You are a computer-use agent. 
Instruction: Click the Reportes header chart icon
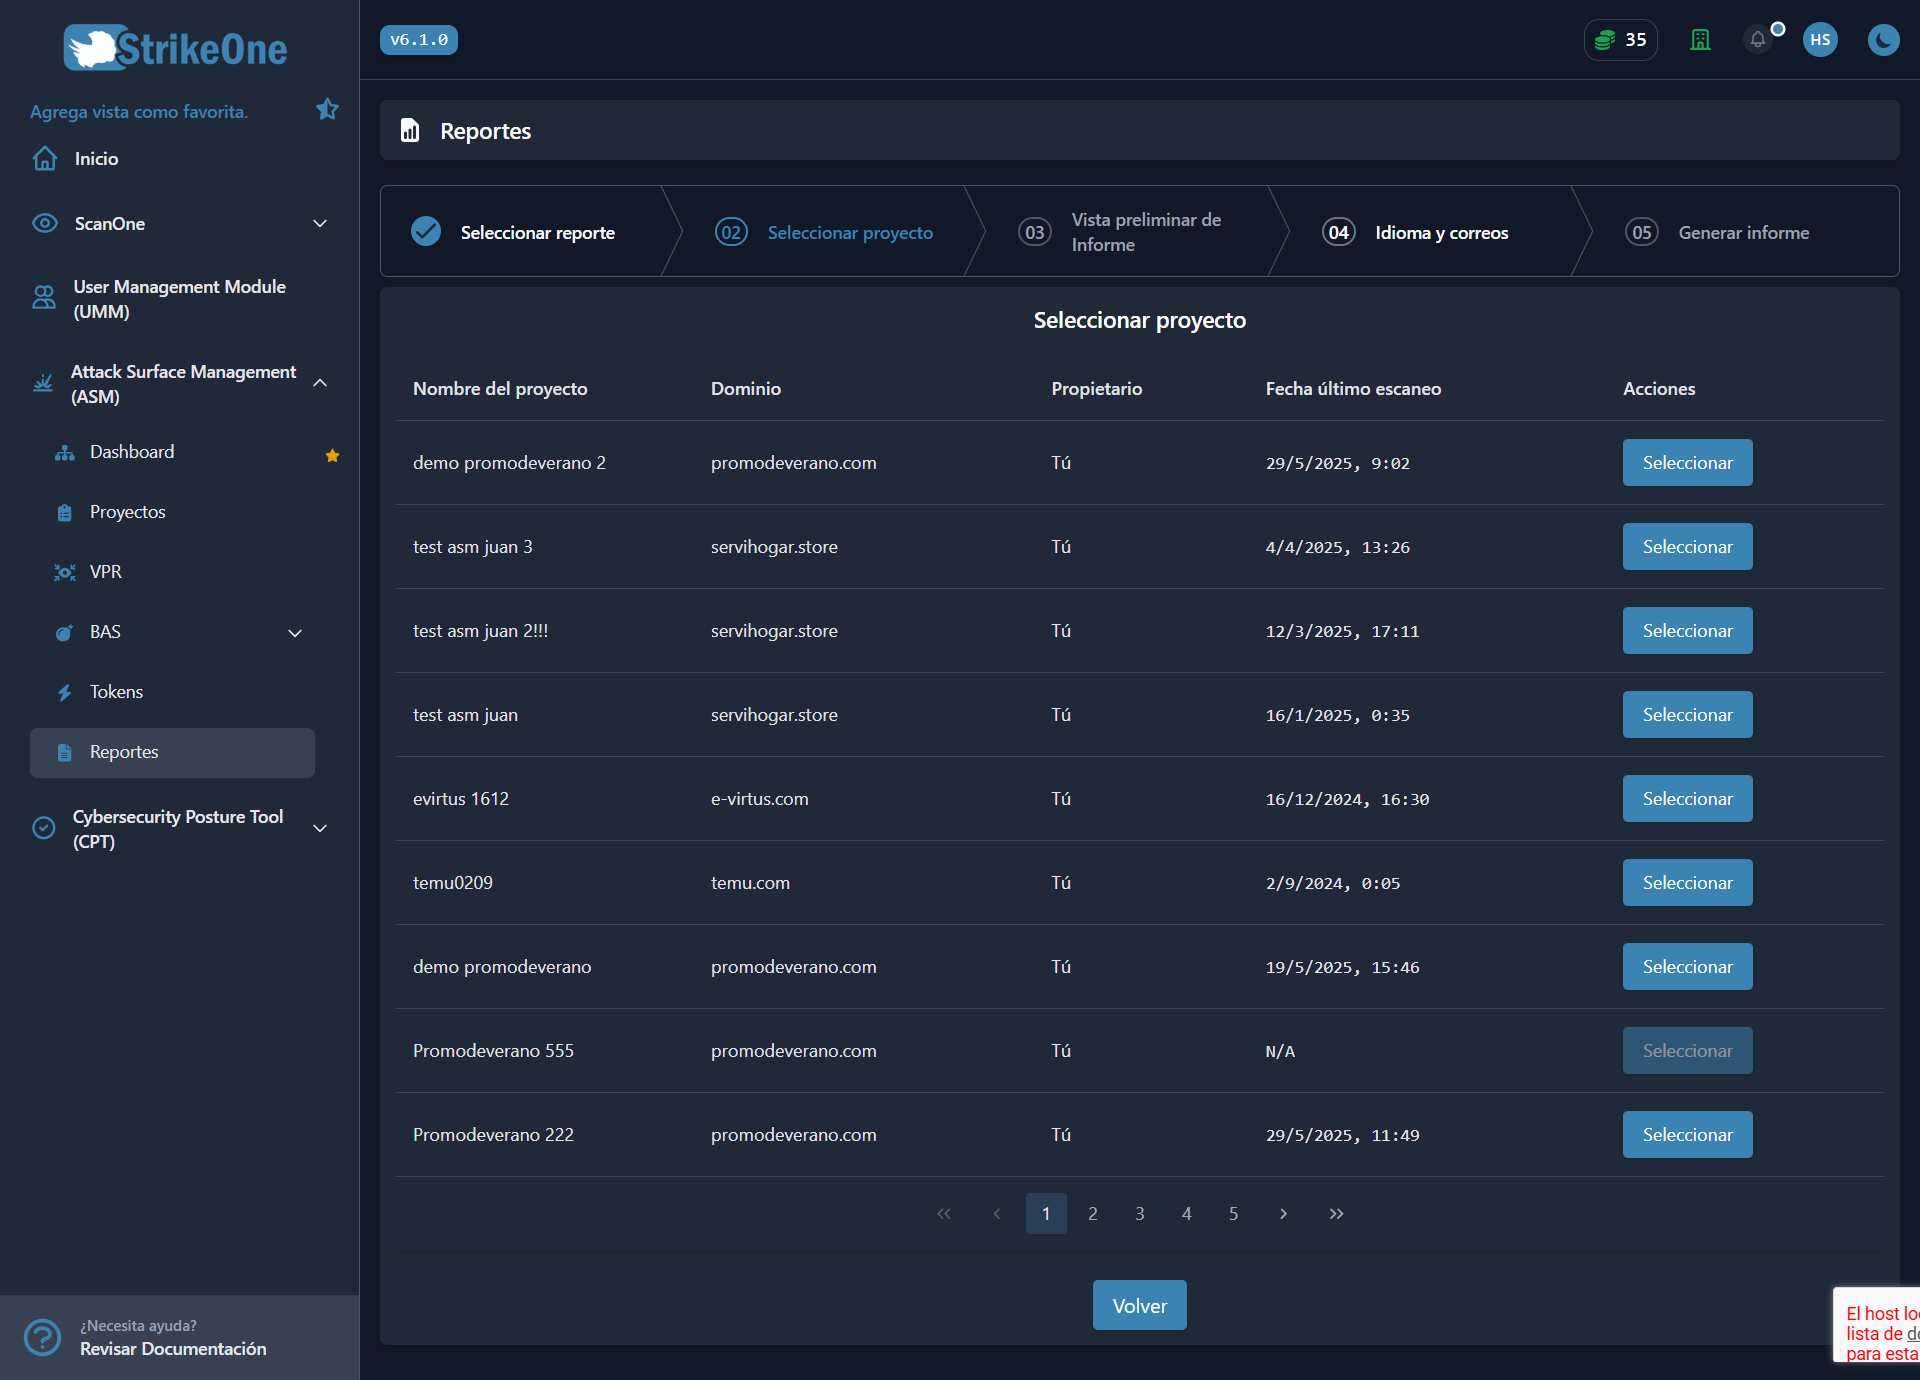click(x=410, y=130)
